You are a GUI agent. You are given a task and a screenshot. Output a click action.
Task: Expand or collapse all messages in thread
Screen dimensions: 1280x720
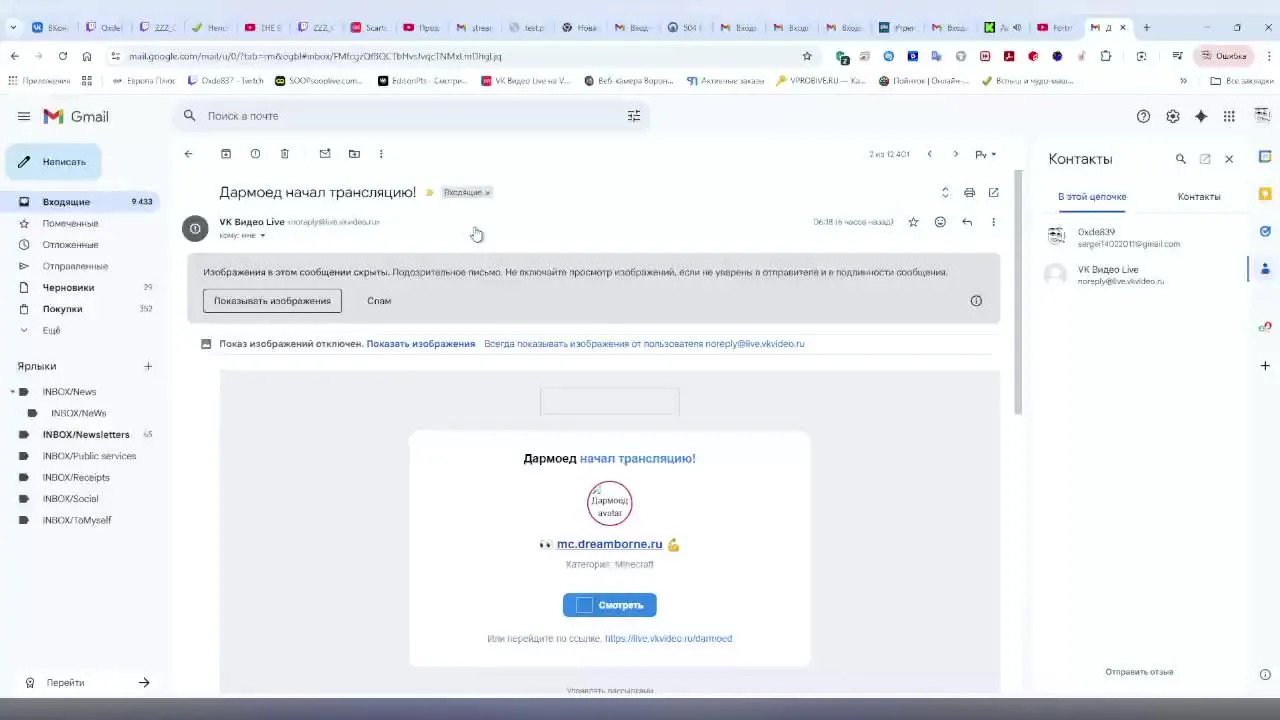[x=945, y=192]
